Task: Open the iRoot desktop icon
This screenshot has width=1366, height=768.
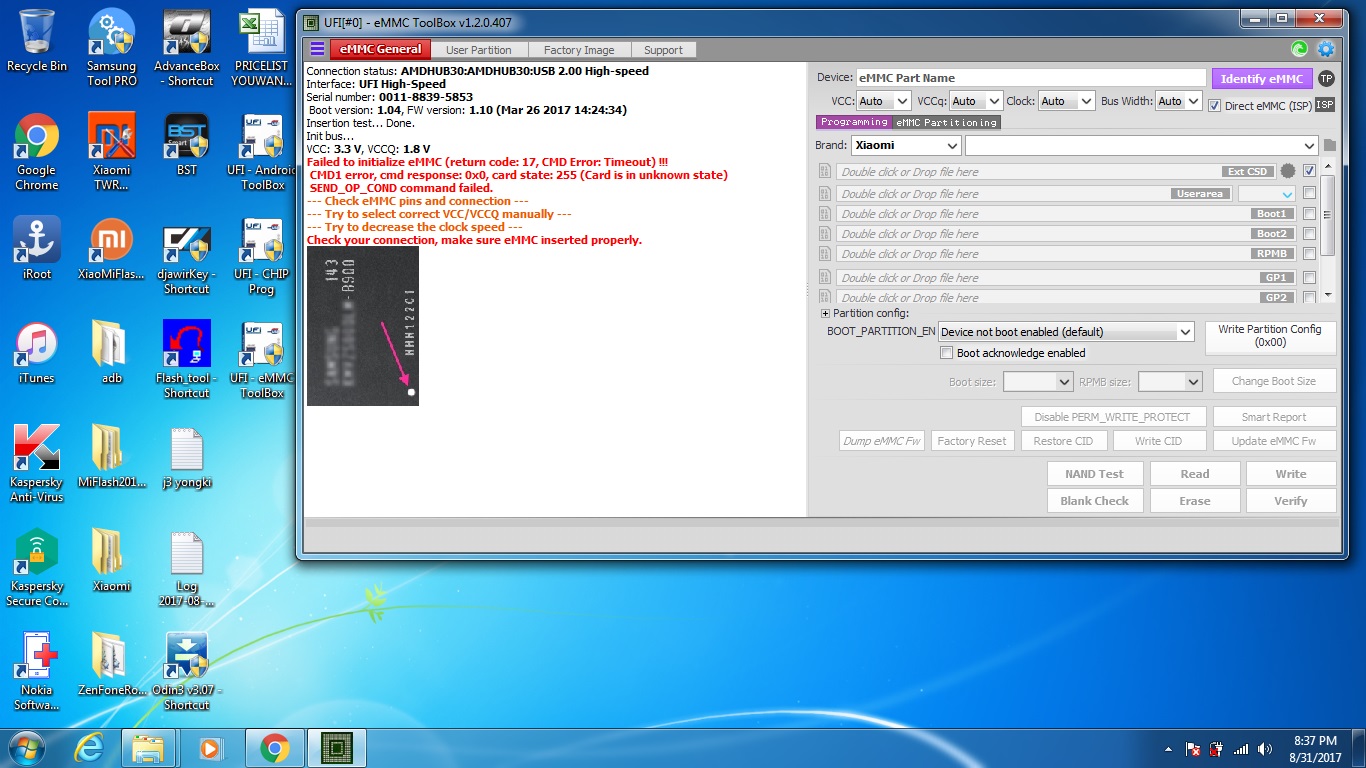Action: point(37,249)
